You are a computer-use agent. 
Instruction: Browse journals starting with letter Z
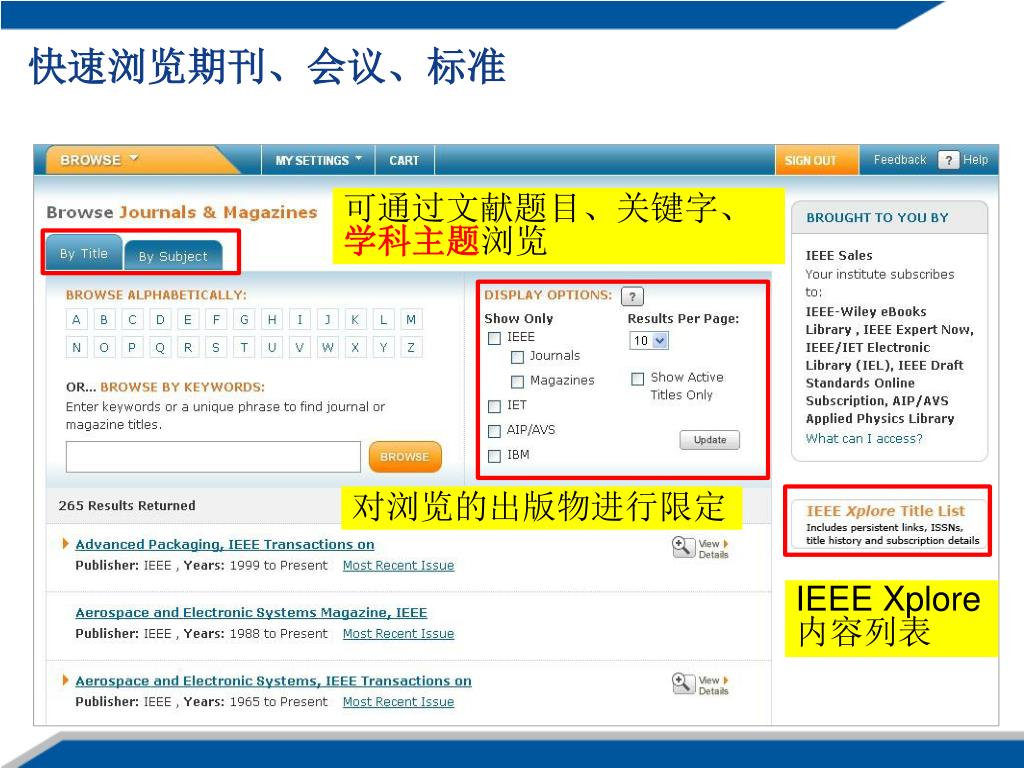pyautogui.click(x=411, y=347)
